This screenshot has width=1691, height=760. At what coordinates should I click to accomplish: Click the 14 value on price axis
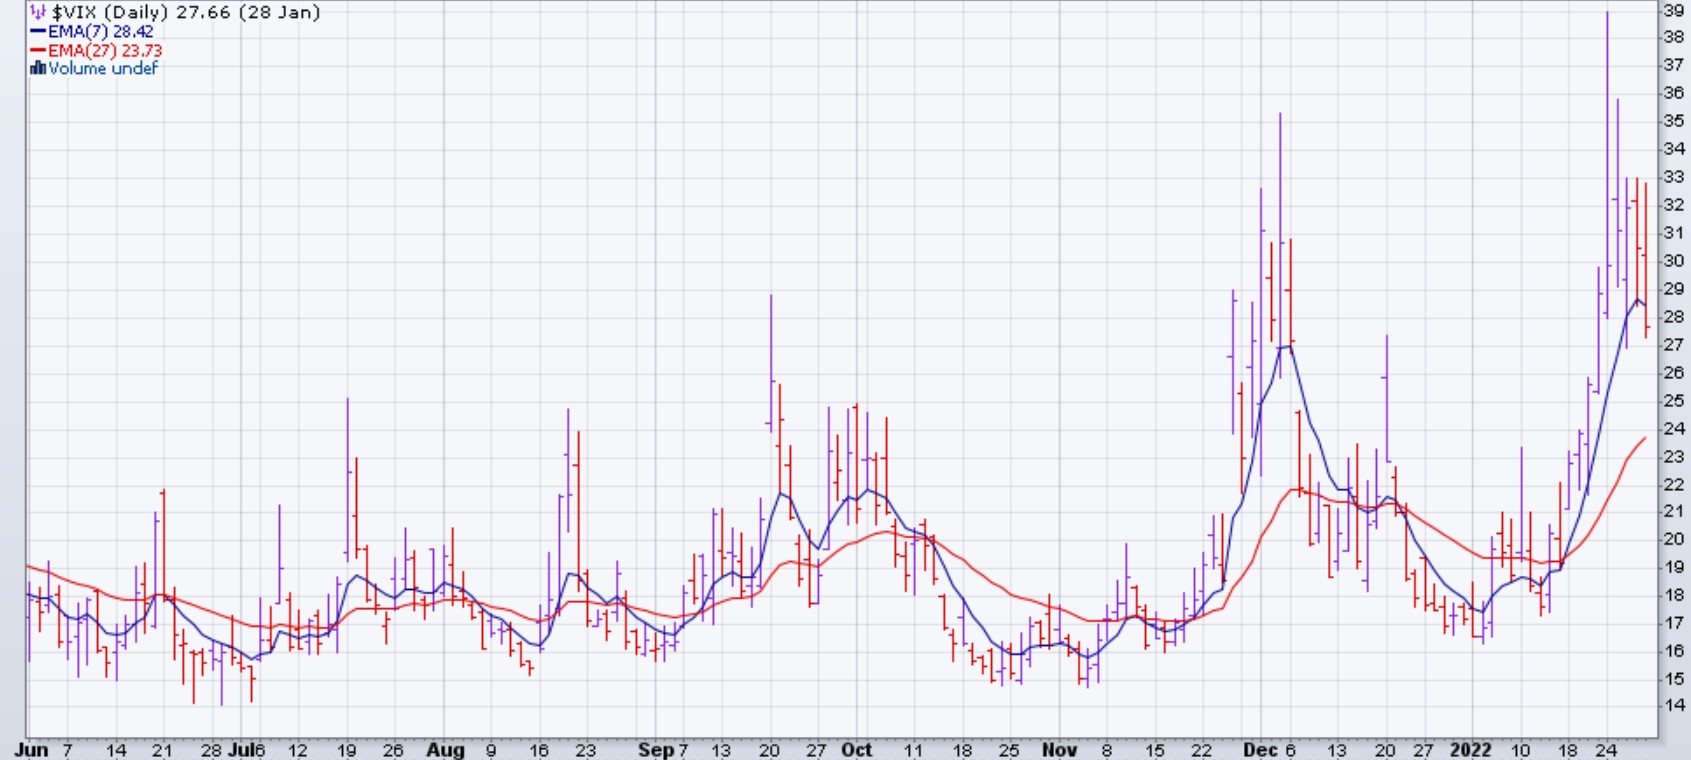[x=1673, y=705]
